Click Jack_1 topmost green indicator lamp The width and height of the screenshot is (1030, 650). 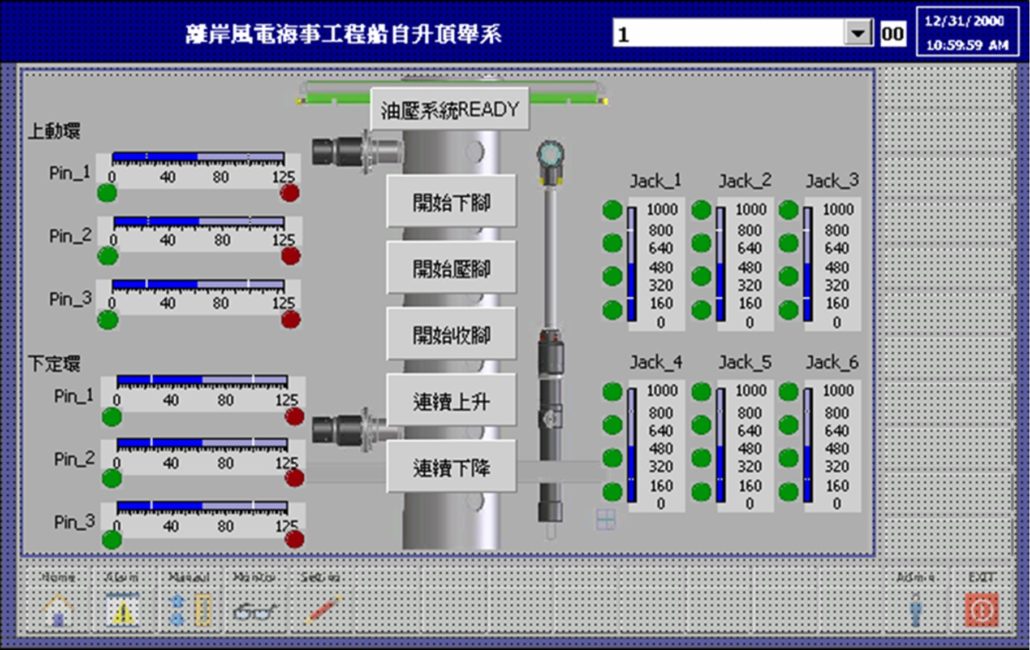[612, 210]
